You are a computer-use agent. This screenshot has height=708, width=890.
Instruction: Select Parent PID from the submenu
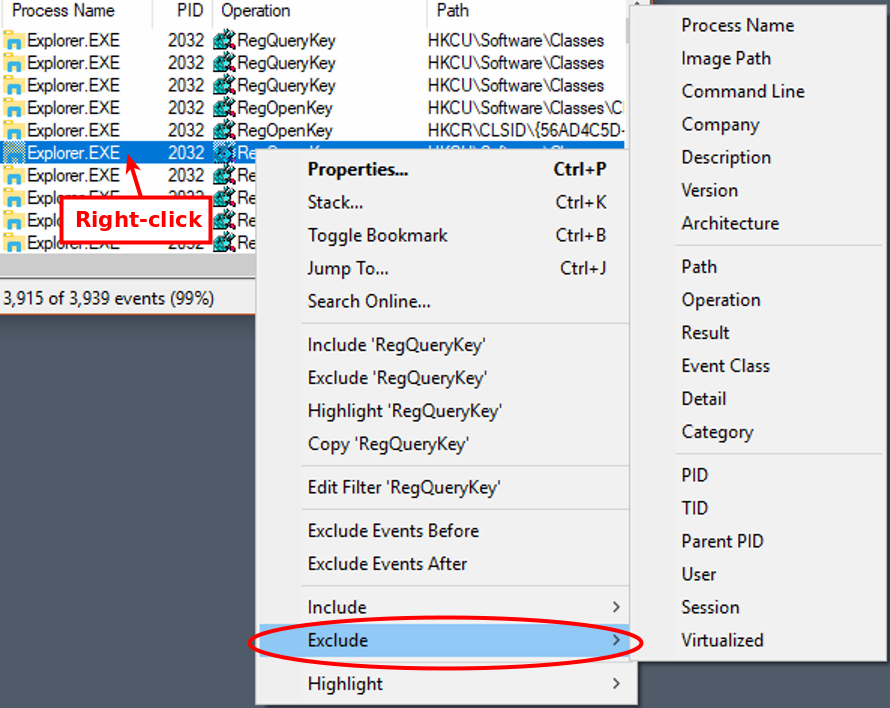(722, 541)
